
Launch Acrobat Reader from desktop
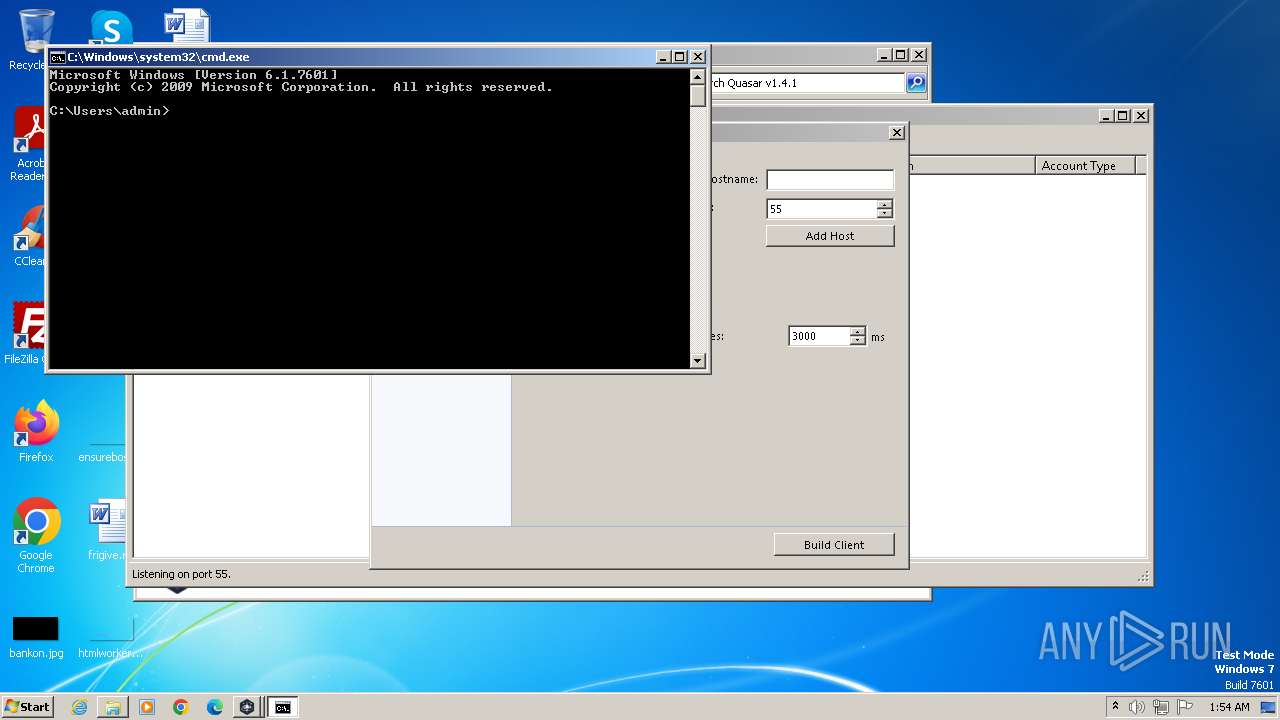click(x=28, y=145)
